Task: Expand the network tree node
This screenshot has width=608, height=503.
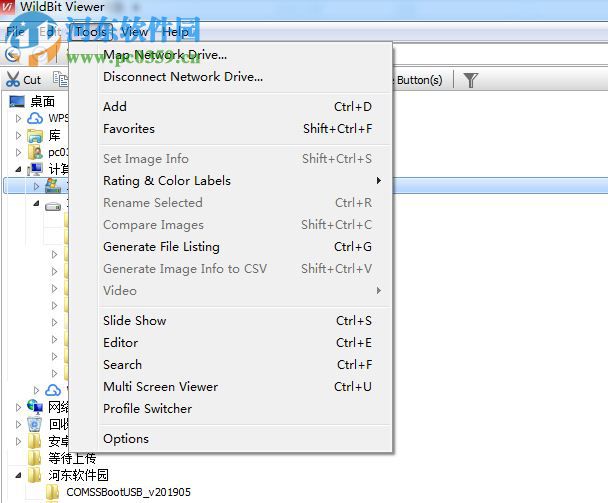Action: point(18,407)
